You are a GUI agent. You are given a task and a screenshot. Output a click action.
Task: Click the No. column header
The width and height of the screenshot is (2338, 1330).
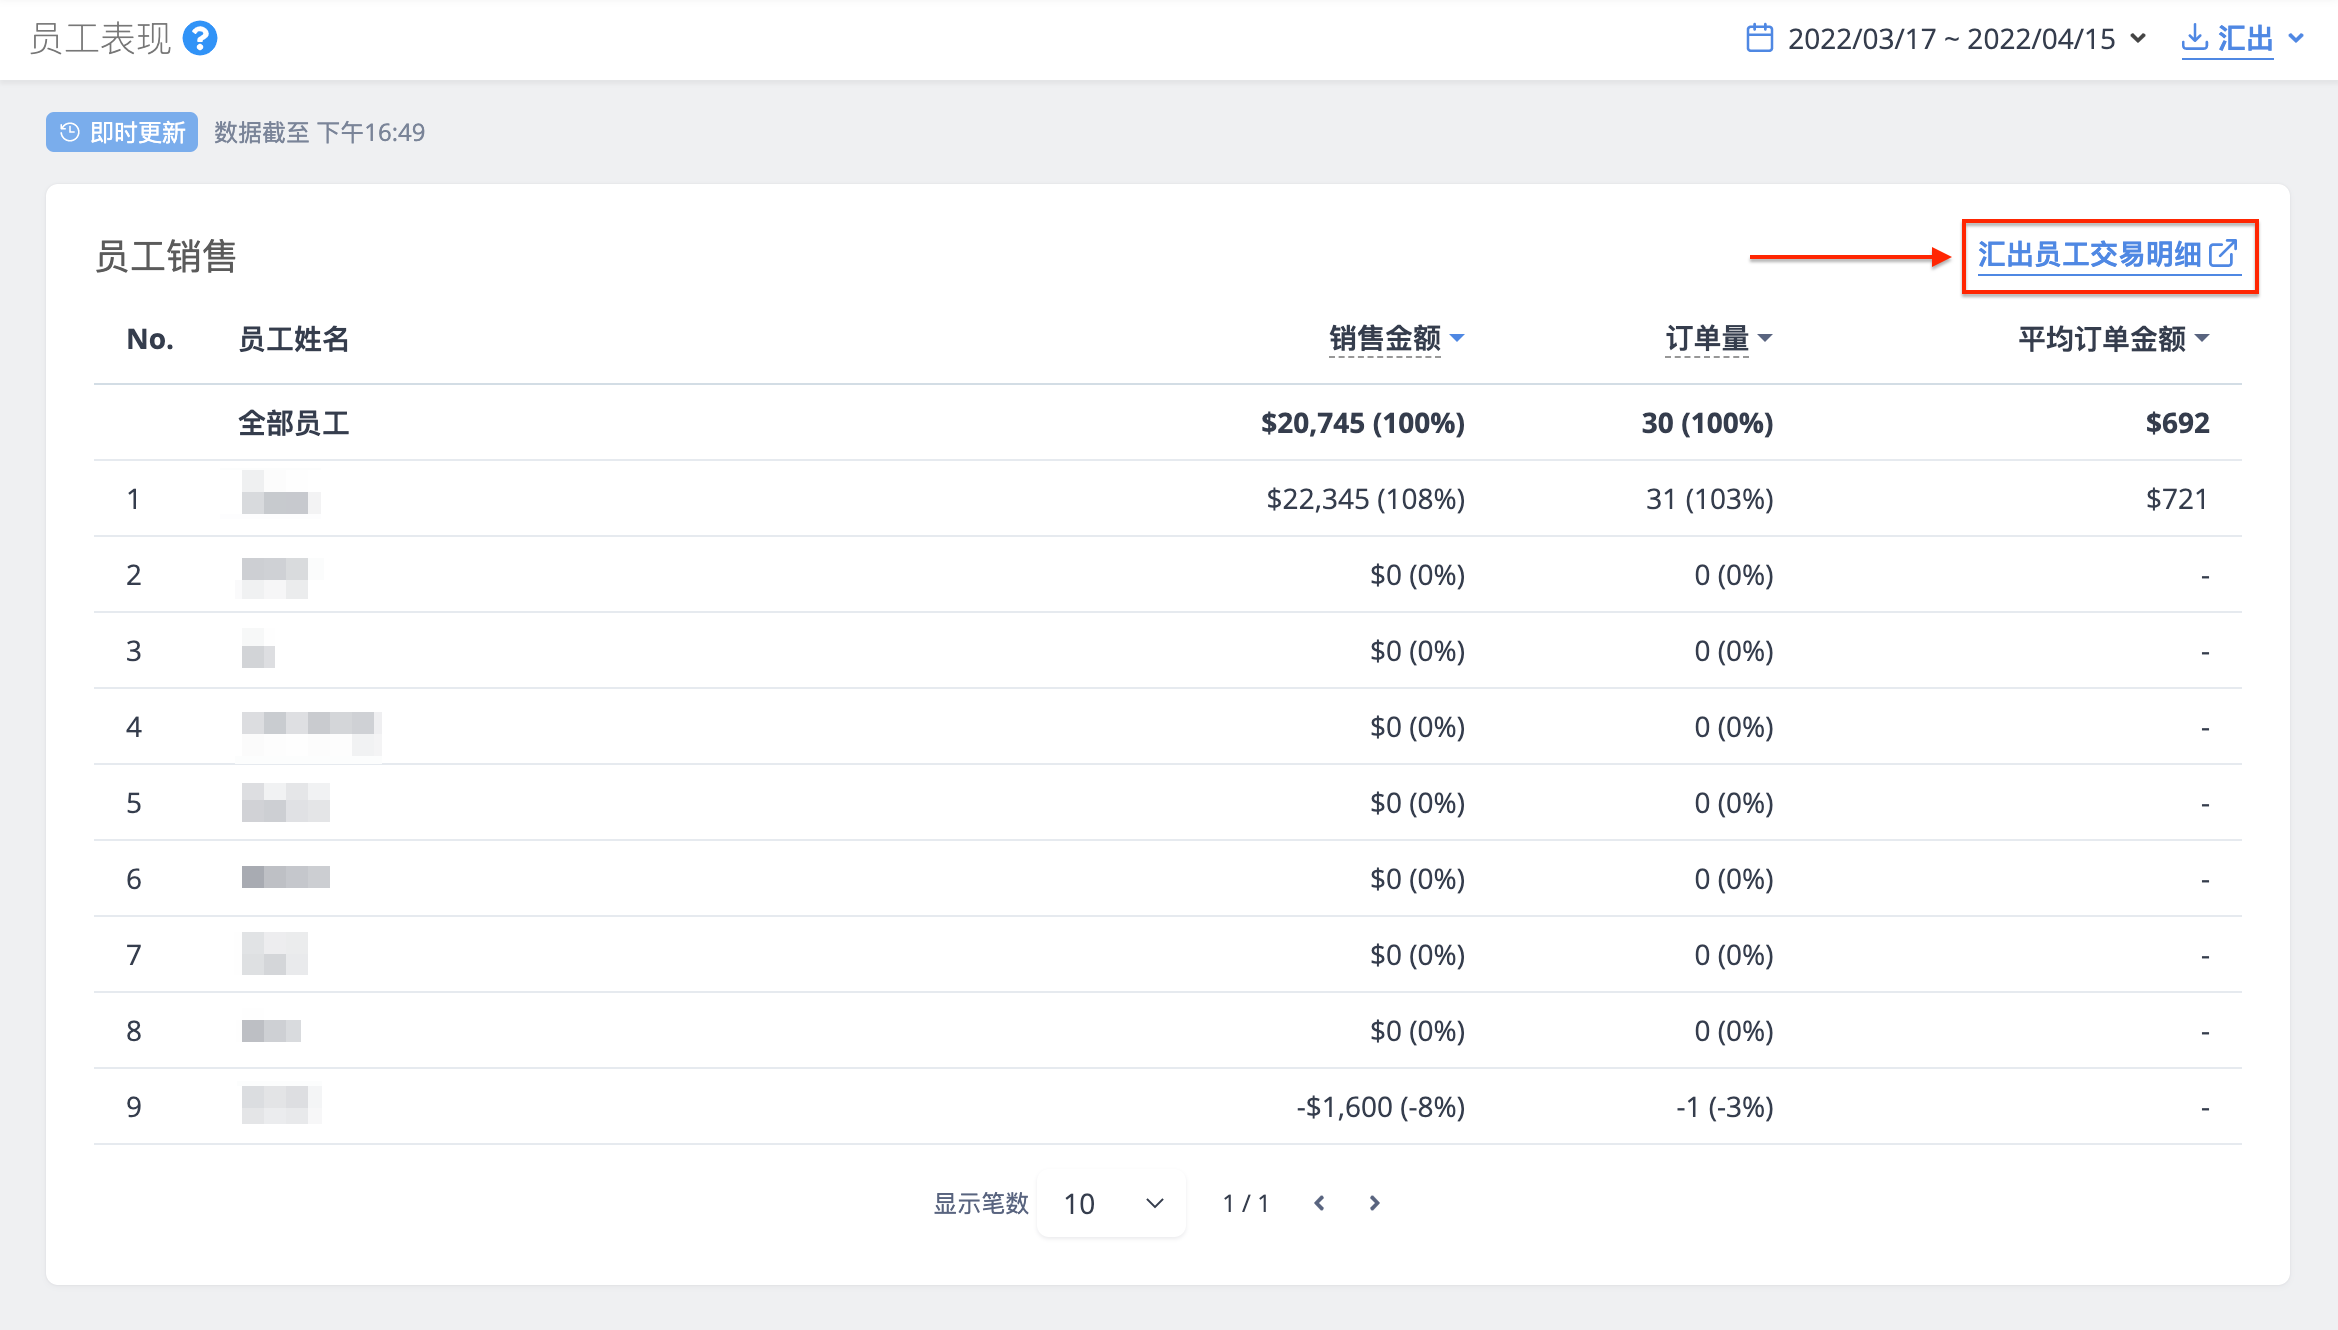pyautogui.click(x=150, y=339)
